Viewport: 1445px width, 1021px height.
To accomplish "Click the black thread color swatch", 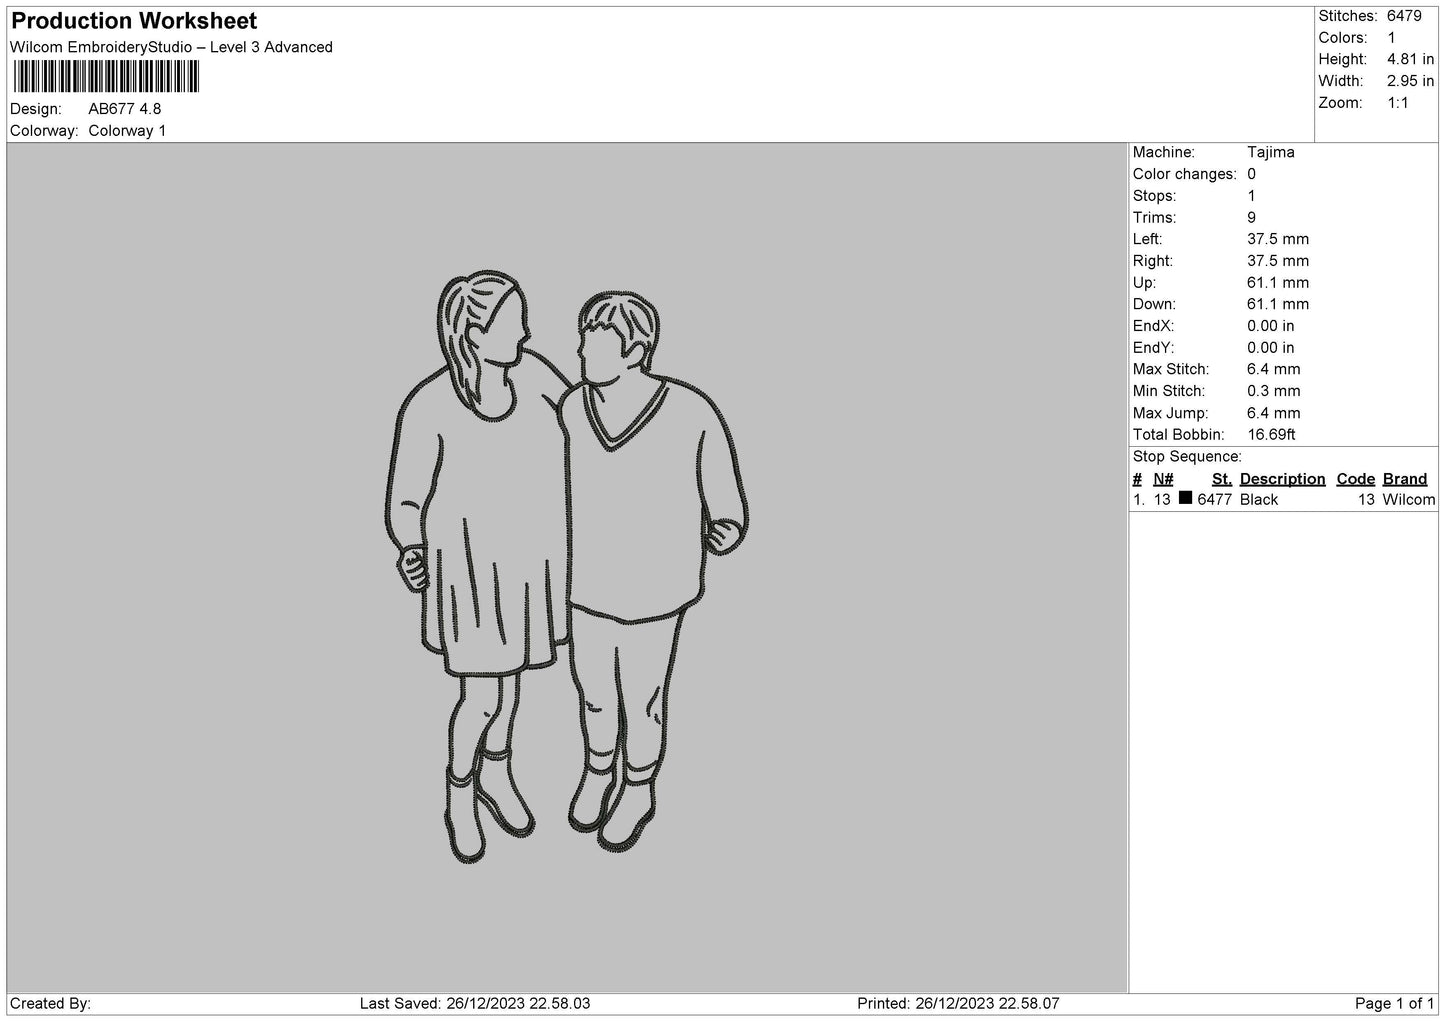I will pyautogui.click(x=1185, y=498).
